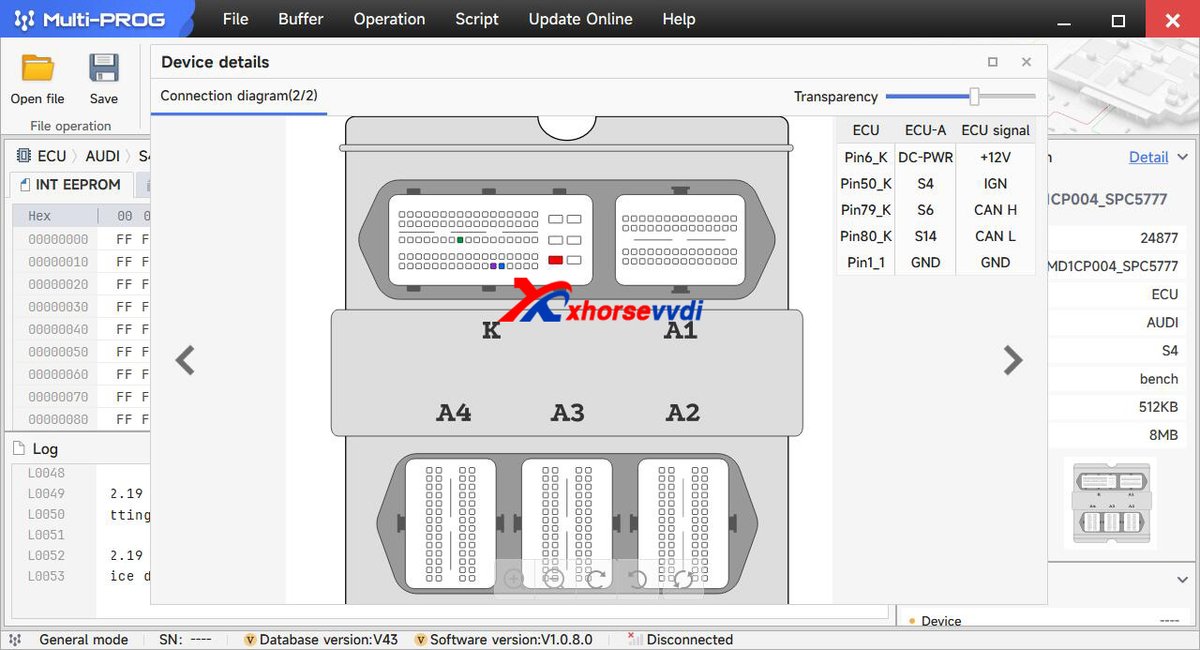The image size is (1200, 650).
Task: Click the Database version:V43 status text
Action: pyautogui.click(x=329, y=640)
